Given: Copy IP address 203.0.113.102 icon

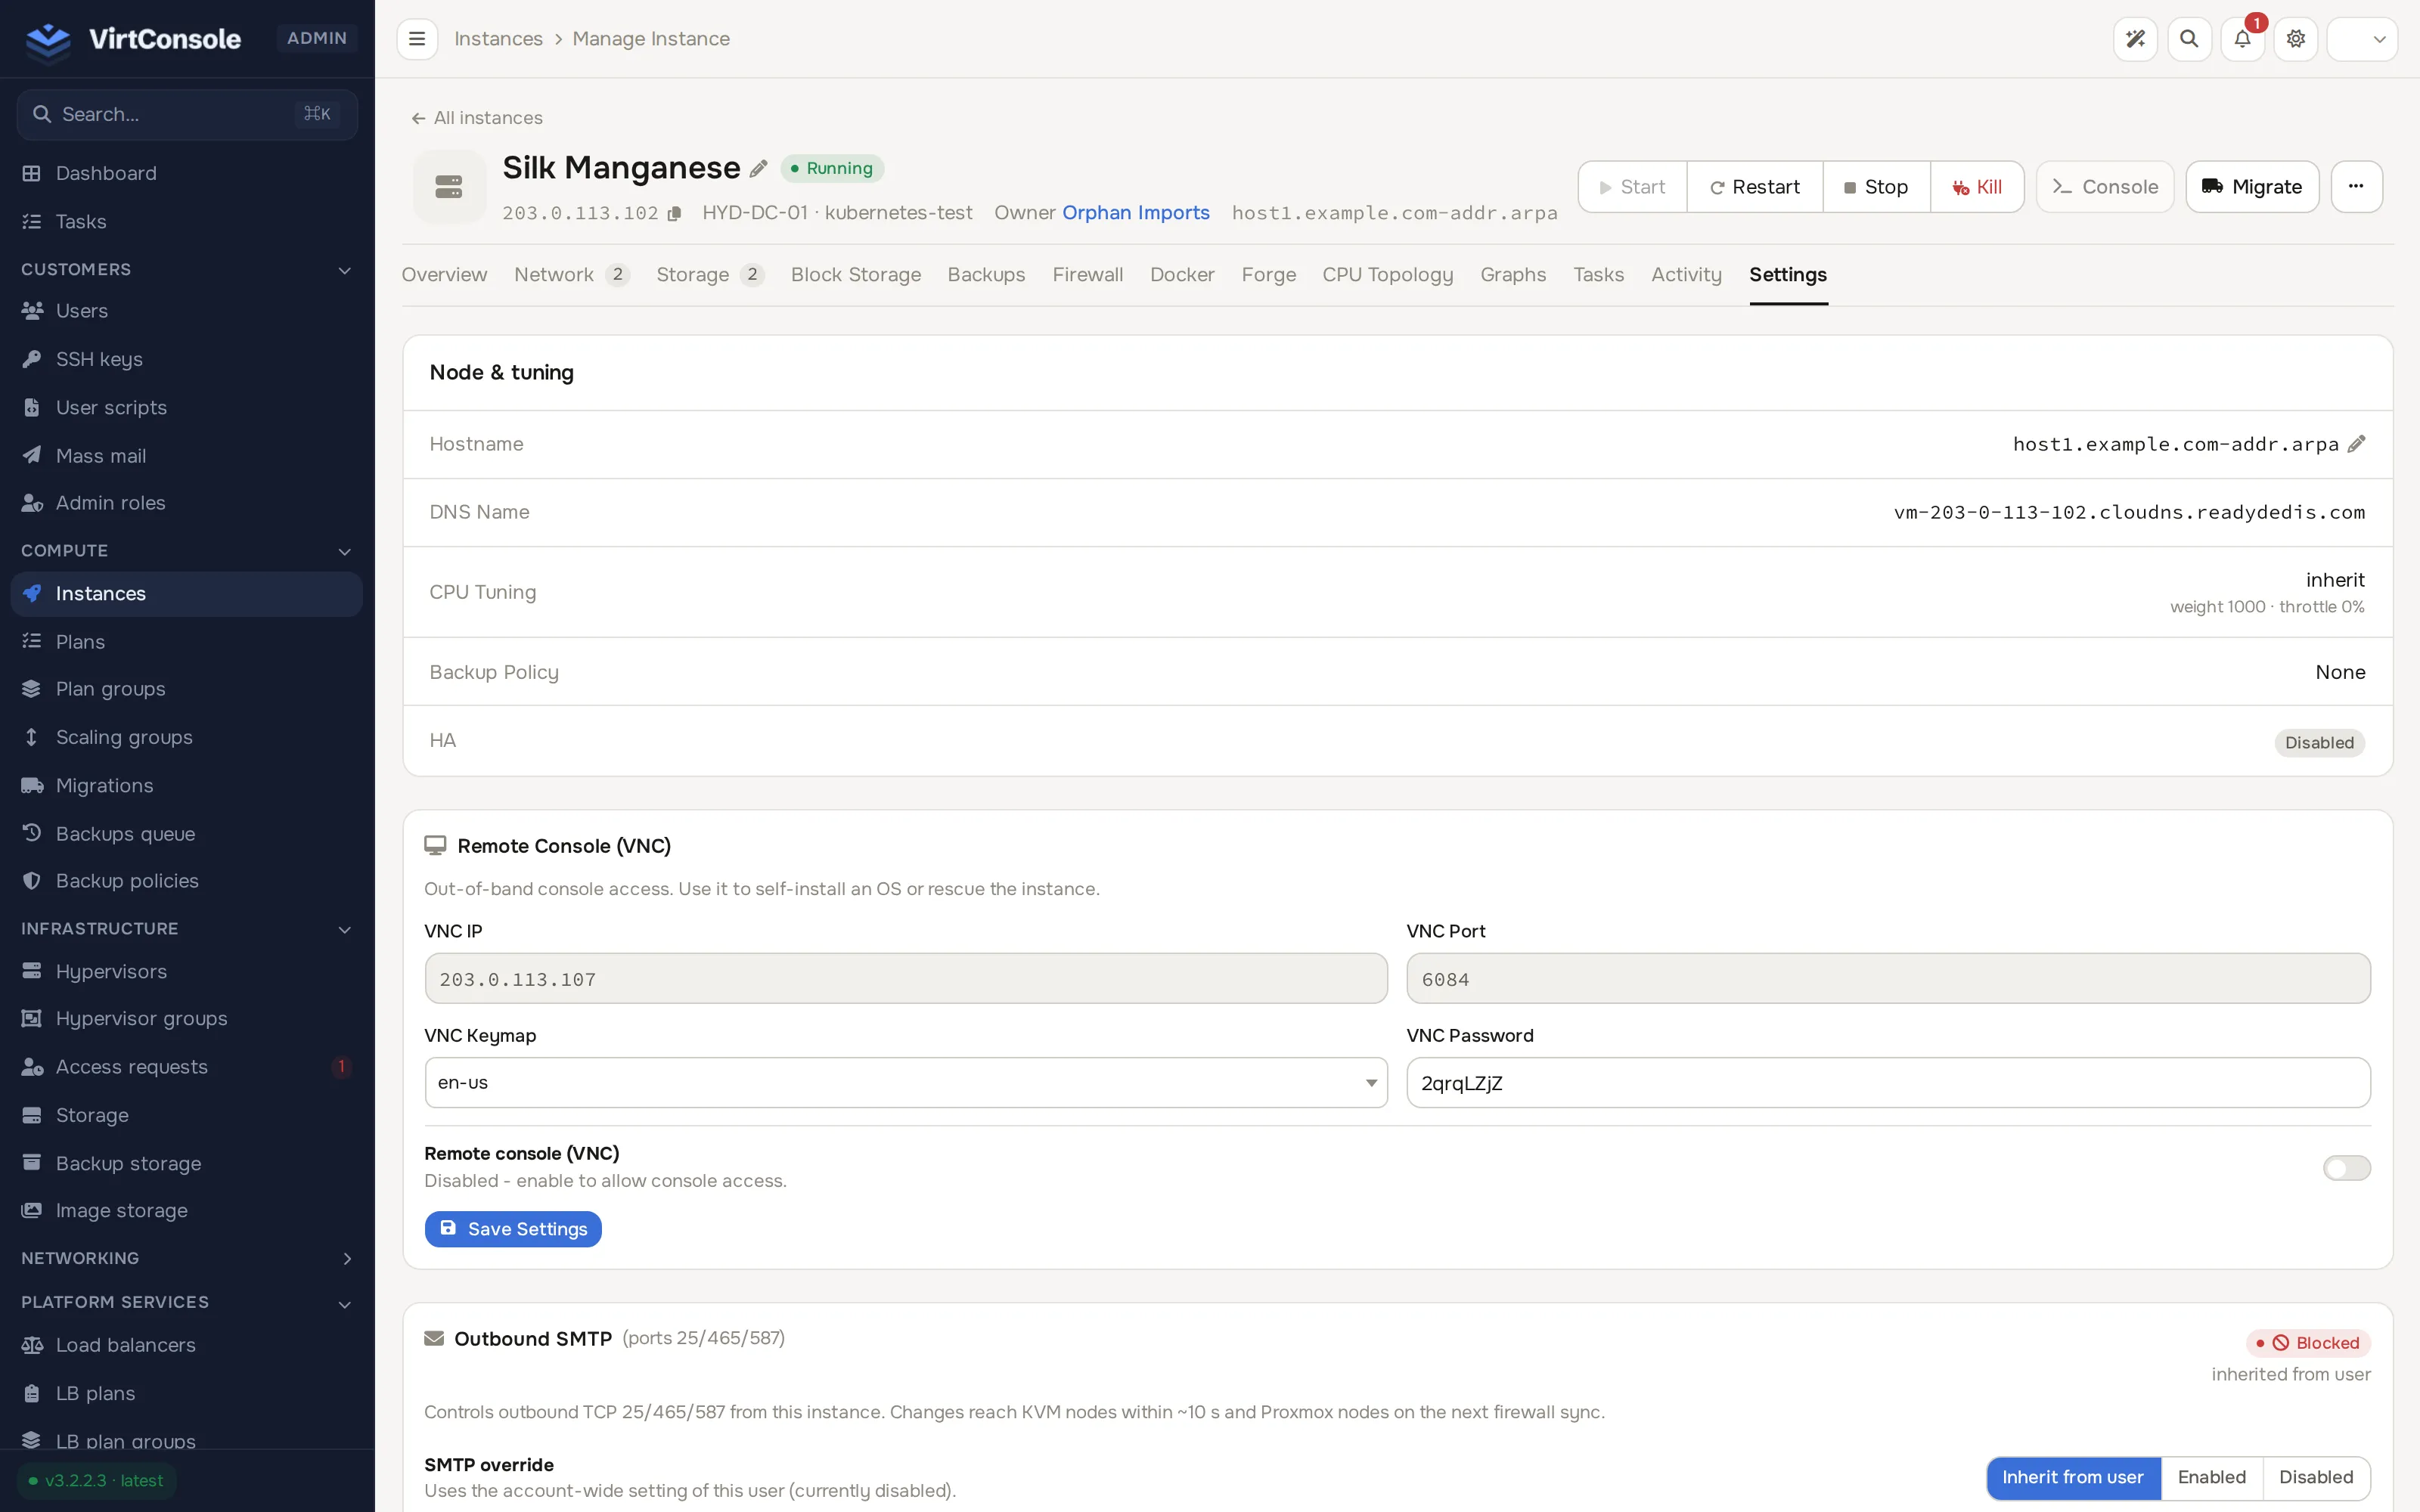Looking at the screenshot, I should pos(674,213).
